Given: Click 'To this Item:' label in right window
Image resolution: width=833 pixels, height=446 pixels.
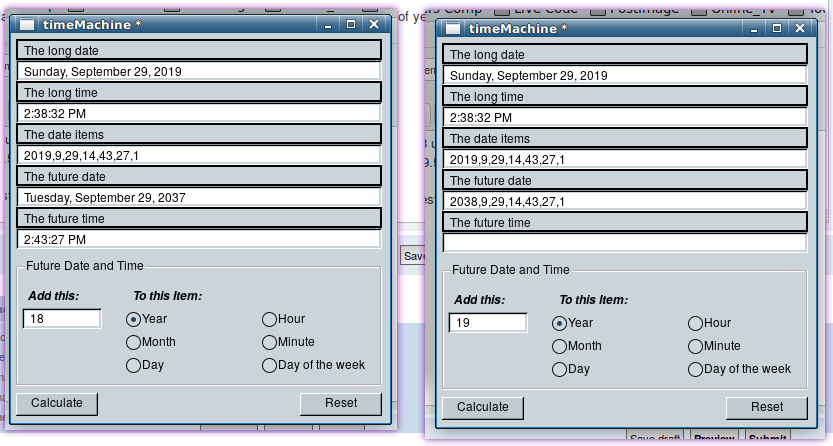Looking at the screenshot, I should (x=593, y=300).
